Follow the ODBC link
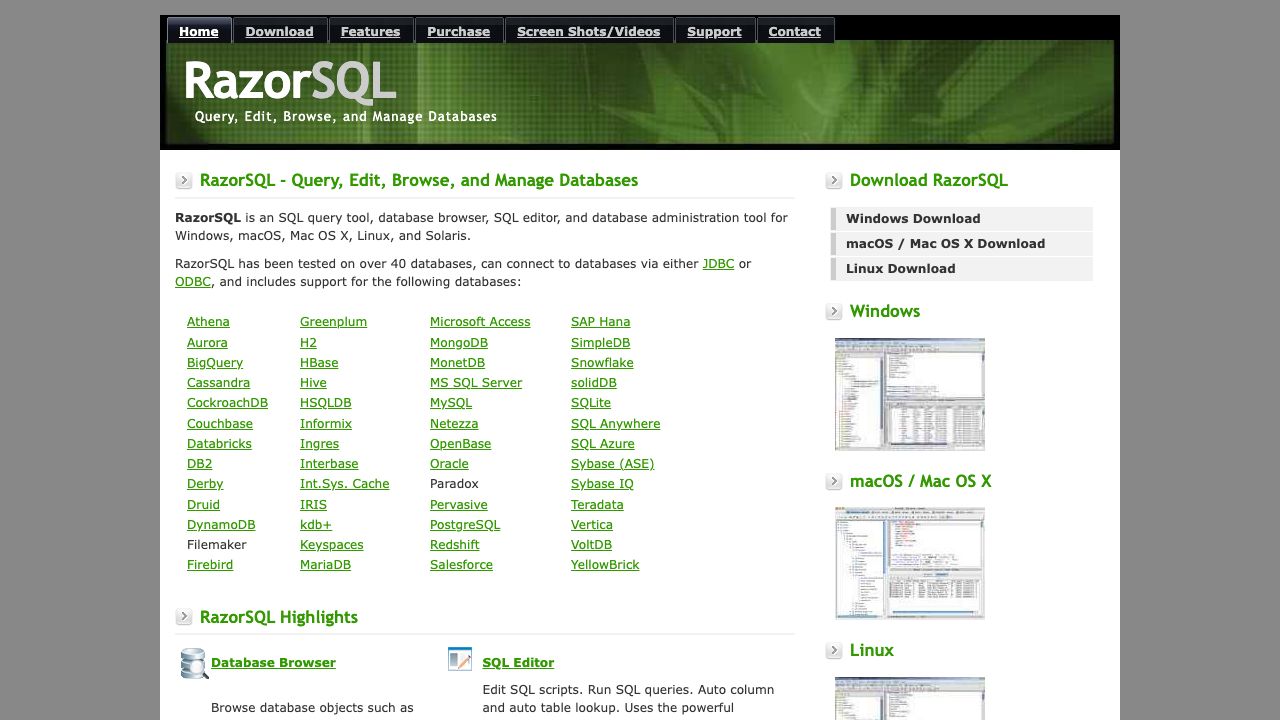 coord(193,282)
